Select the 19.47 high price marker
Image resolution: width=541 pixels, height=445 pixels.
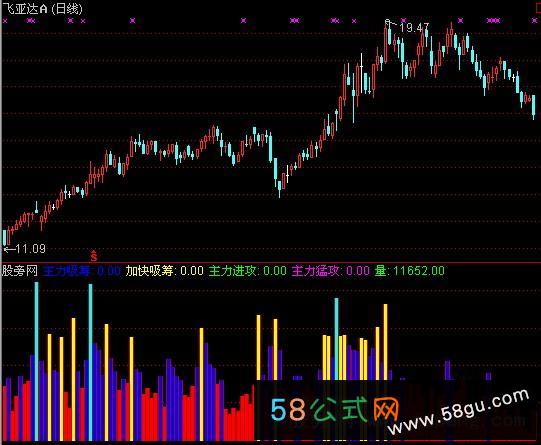coord(414,27)
